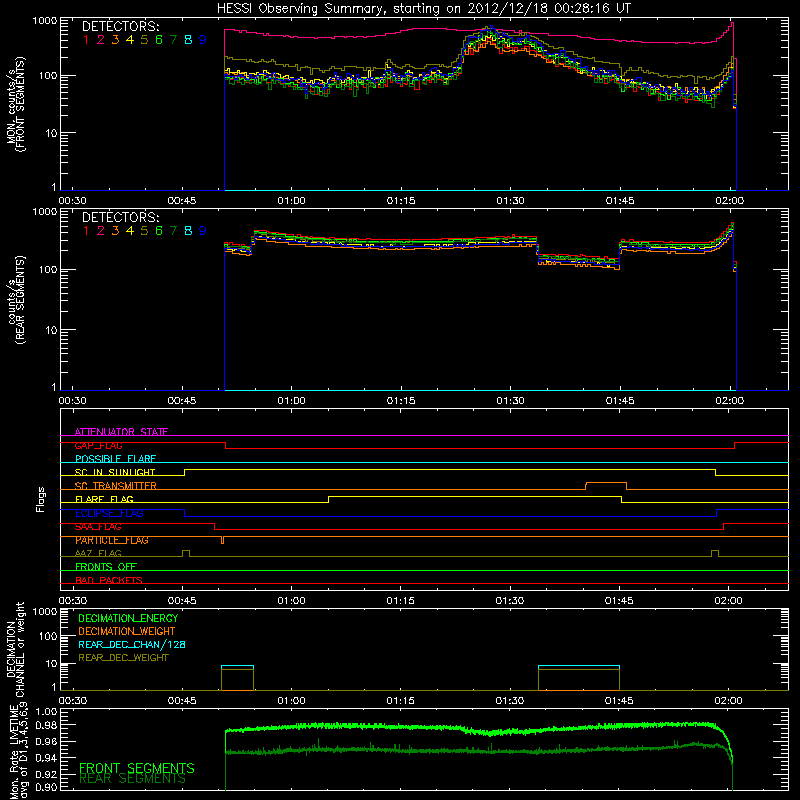Click the ATTENUATOR_STATE flag label

click(121, 432)
